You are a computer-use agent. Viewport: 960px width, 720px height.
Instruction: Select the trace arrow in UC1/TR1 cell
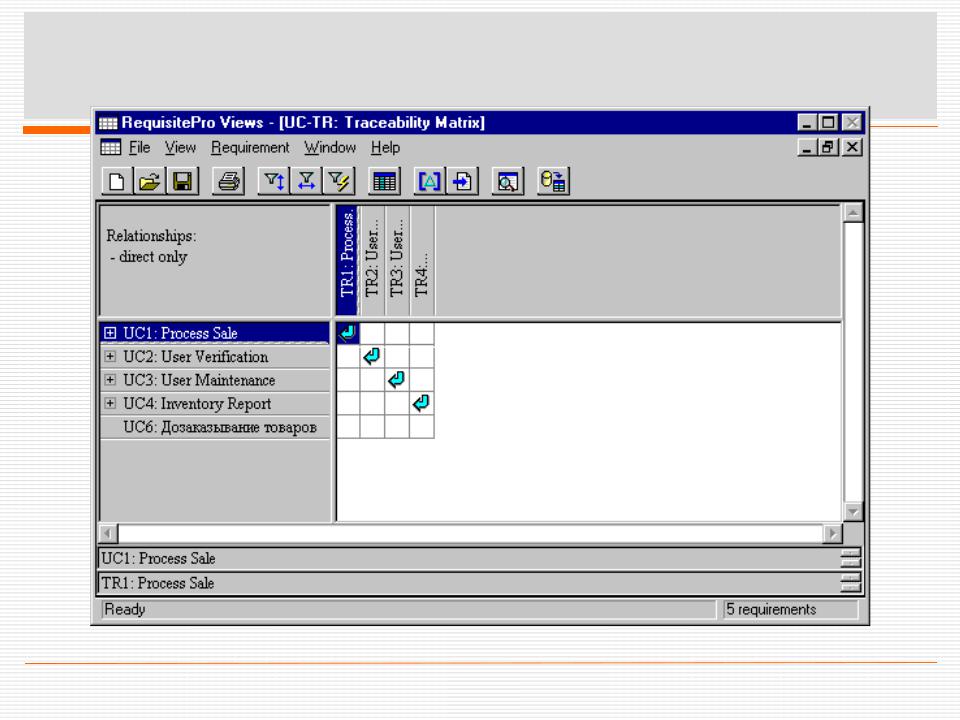point(347,333)
